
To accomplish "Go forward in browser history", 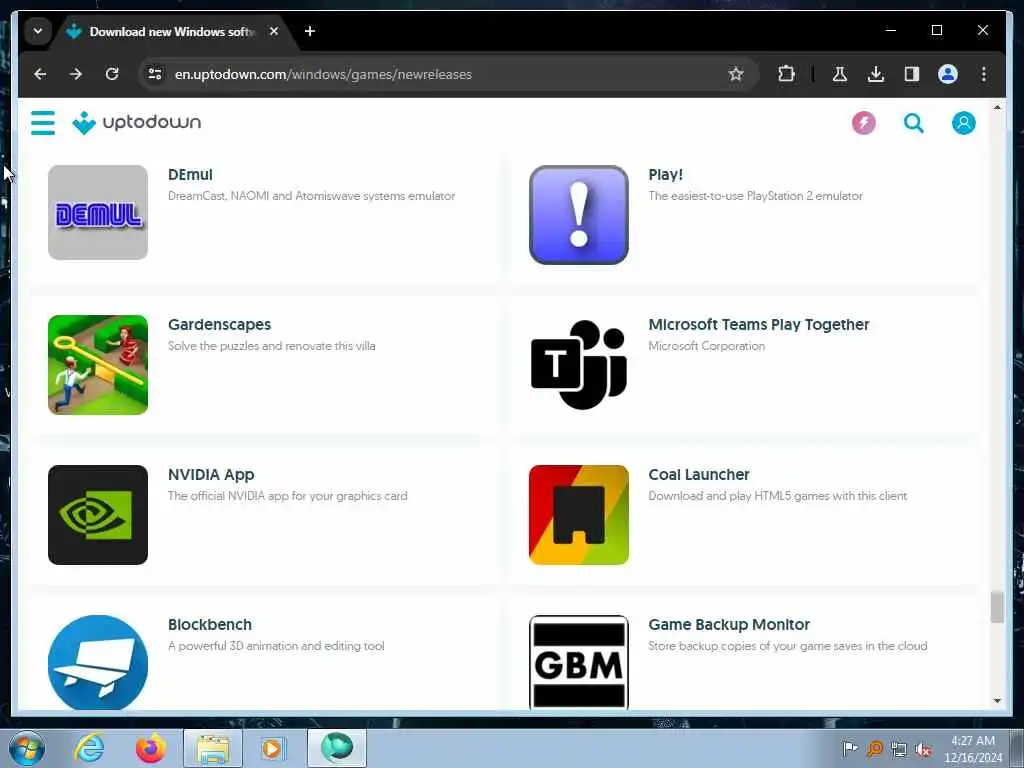I will (x=76, y=74).
